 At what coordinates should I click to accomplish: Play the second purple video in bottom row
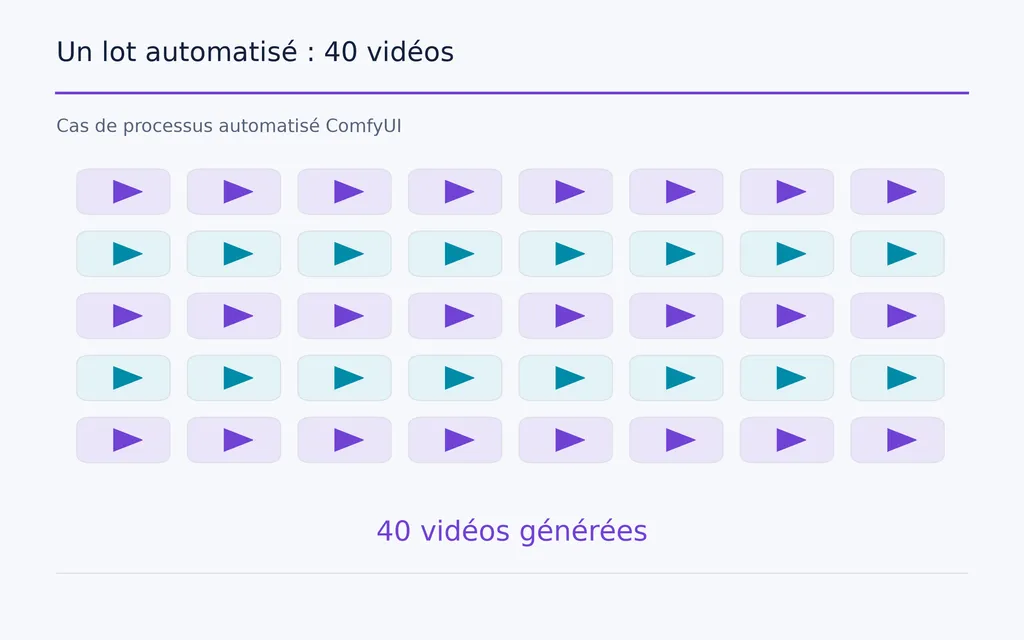pos(234,440)
